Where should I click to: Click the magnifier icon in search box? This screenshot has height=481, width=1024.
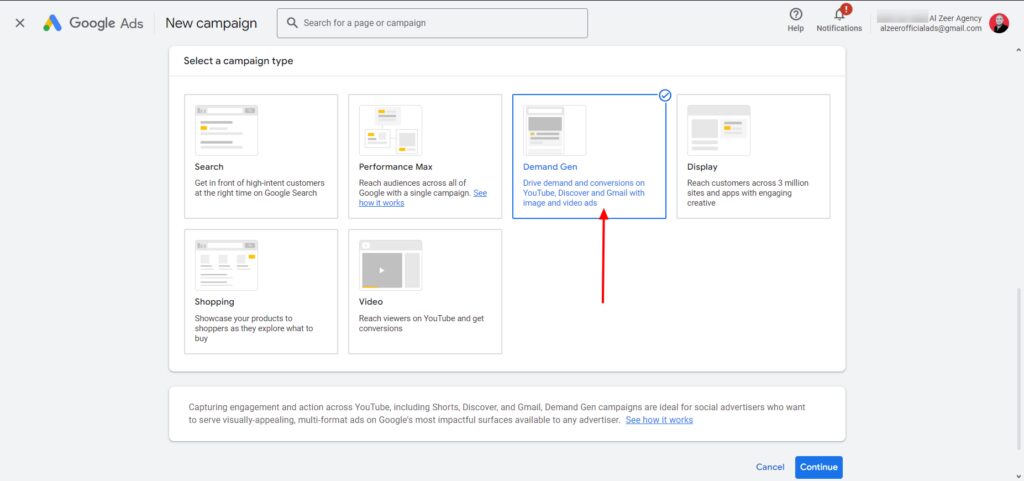(x=293, y=23)
